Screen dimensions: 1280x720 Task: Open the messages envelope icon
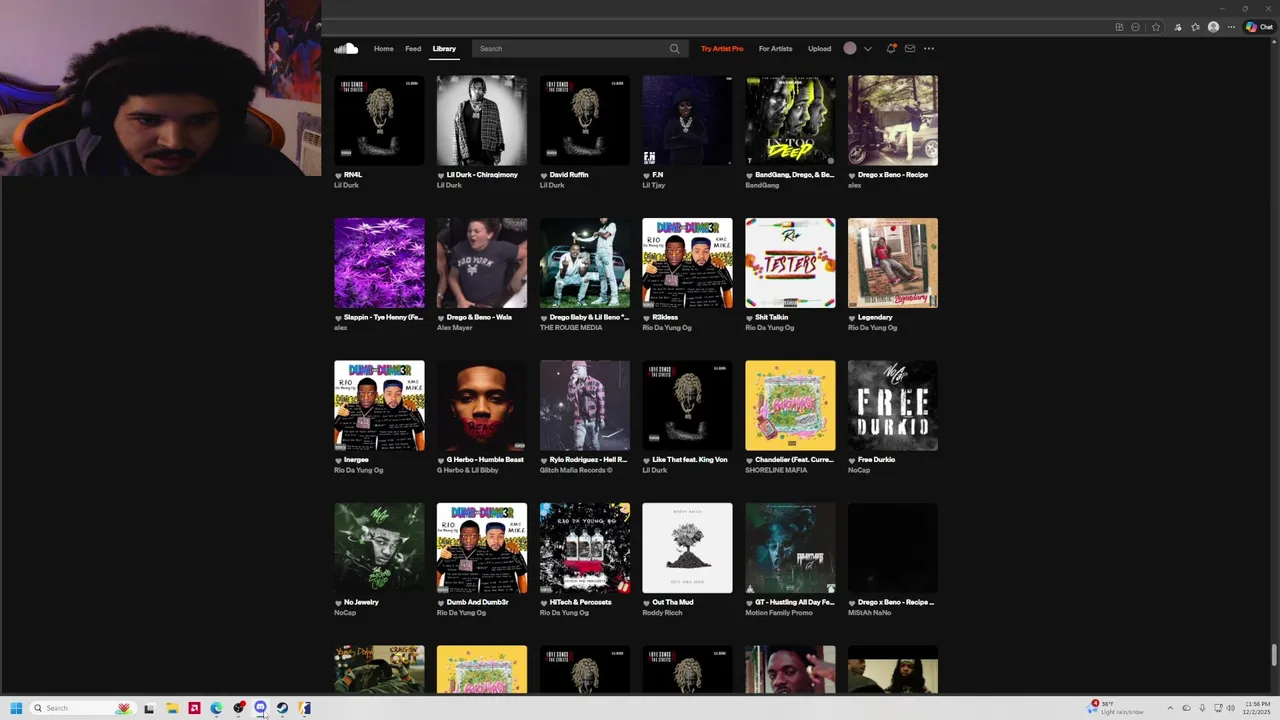[910, 48]
